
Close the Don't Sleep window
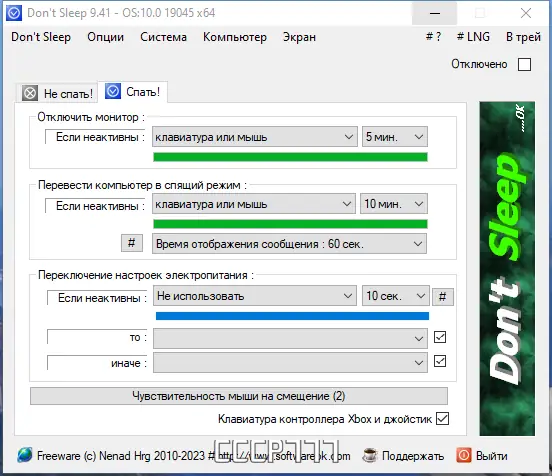[x=526, y=13]
